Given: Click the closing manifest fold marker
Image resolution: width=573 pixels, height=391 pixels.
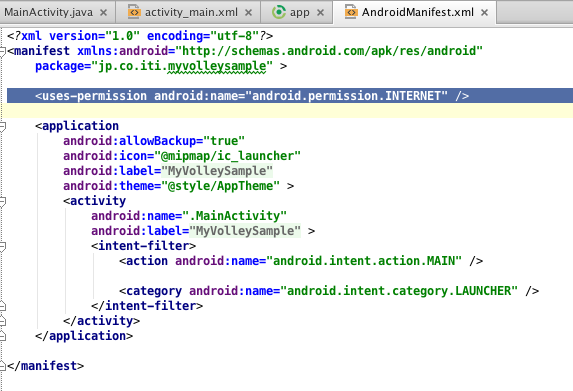Looking at the screenshot, I should click(3, 365).
